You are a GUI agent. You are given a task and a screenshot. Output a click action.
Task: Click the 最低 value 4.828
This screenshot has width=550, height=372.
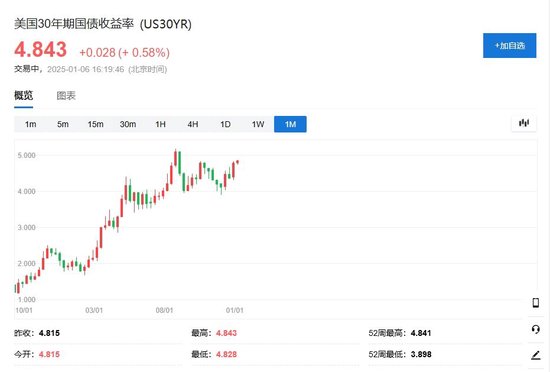[x=226, y=354]
